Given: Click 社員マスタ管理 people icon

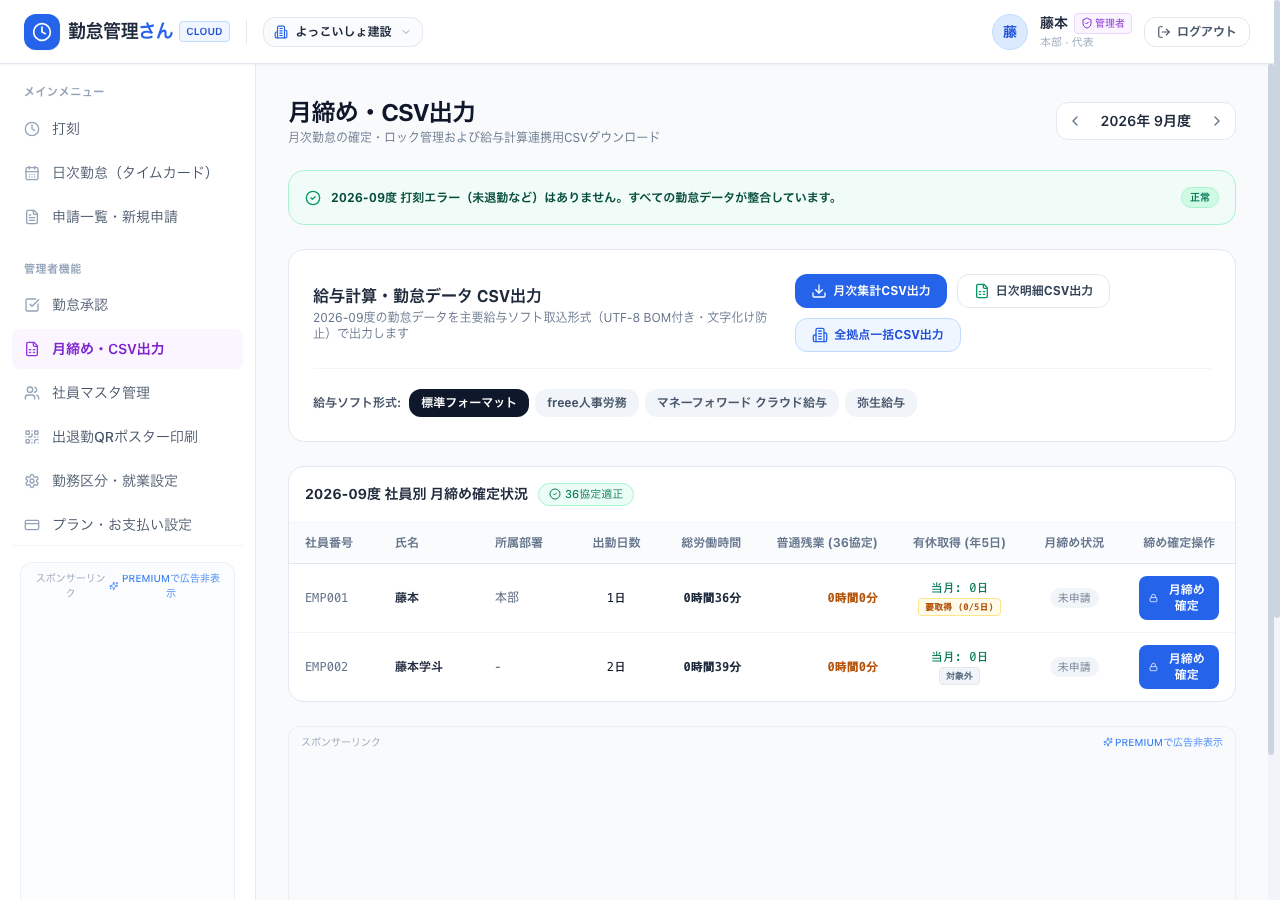Looking at the screenshot, I should pyautogui.click(x=32, y=393).
